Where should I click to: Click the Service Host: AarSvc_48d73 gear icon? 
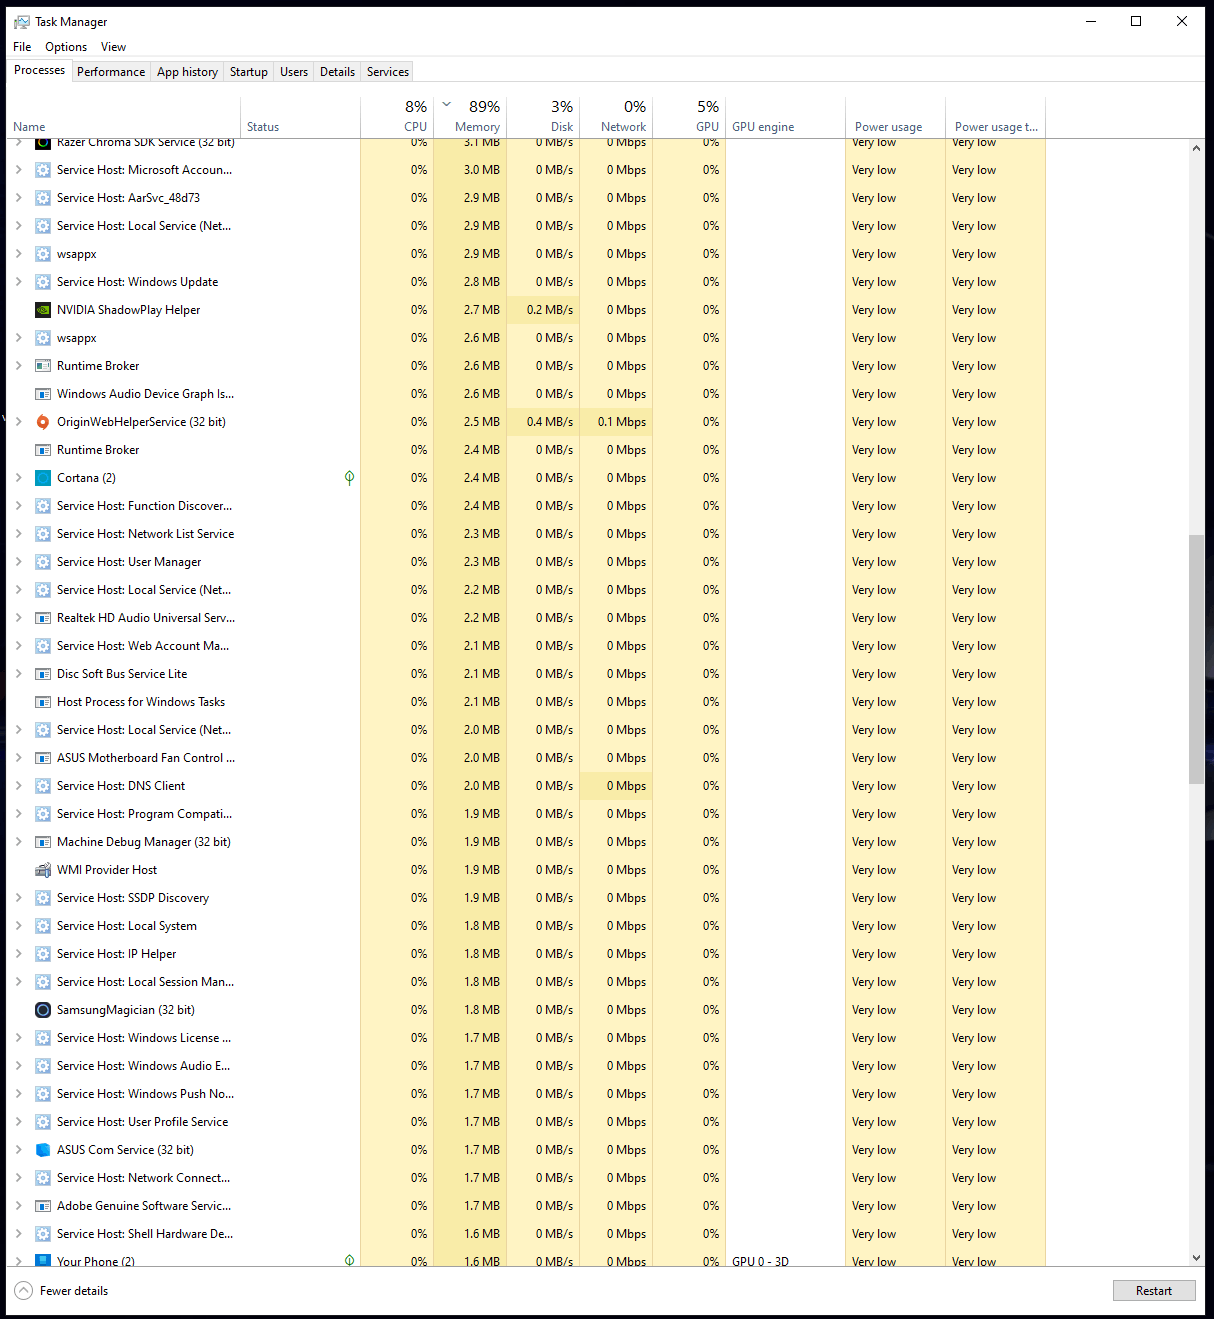click(43, 198)
